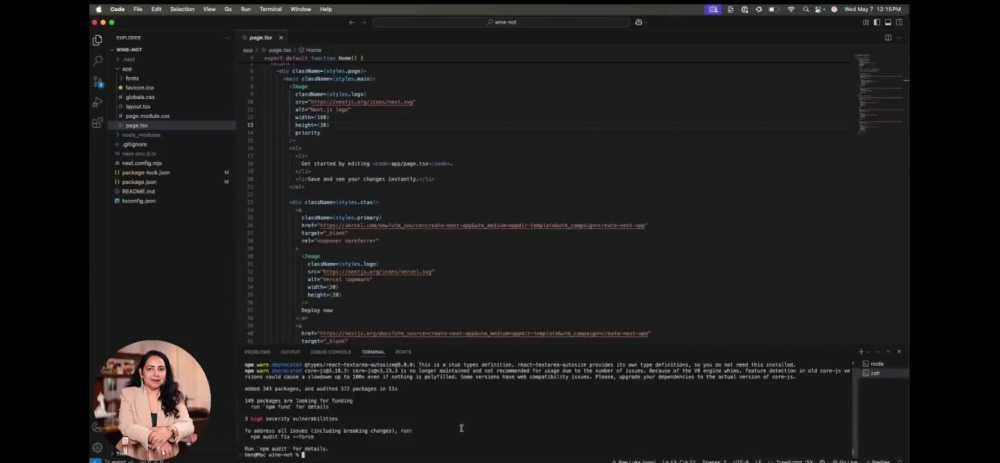Open package.json in the explorer
This screenshot has height=463, width=1000.
pyautogui.click(x=139, y=182)
